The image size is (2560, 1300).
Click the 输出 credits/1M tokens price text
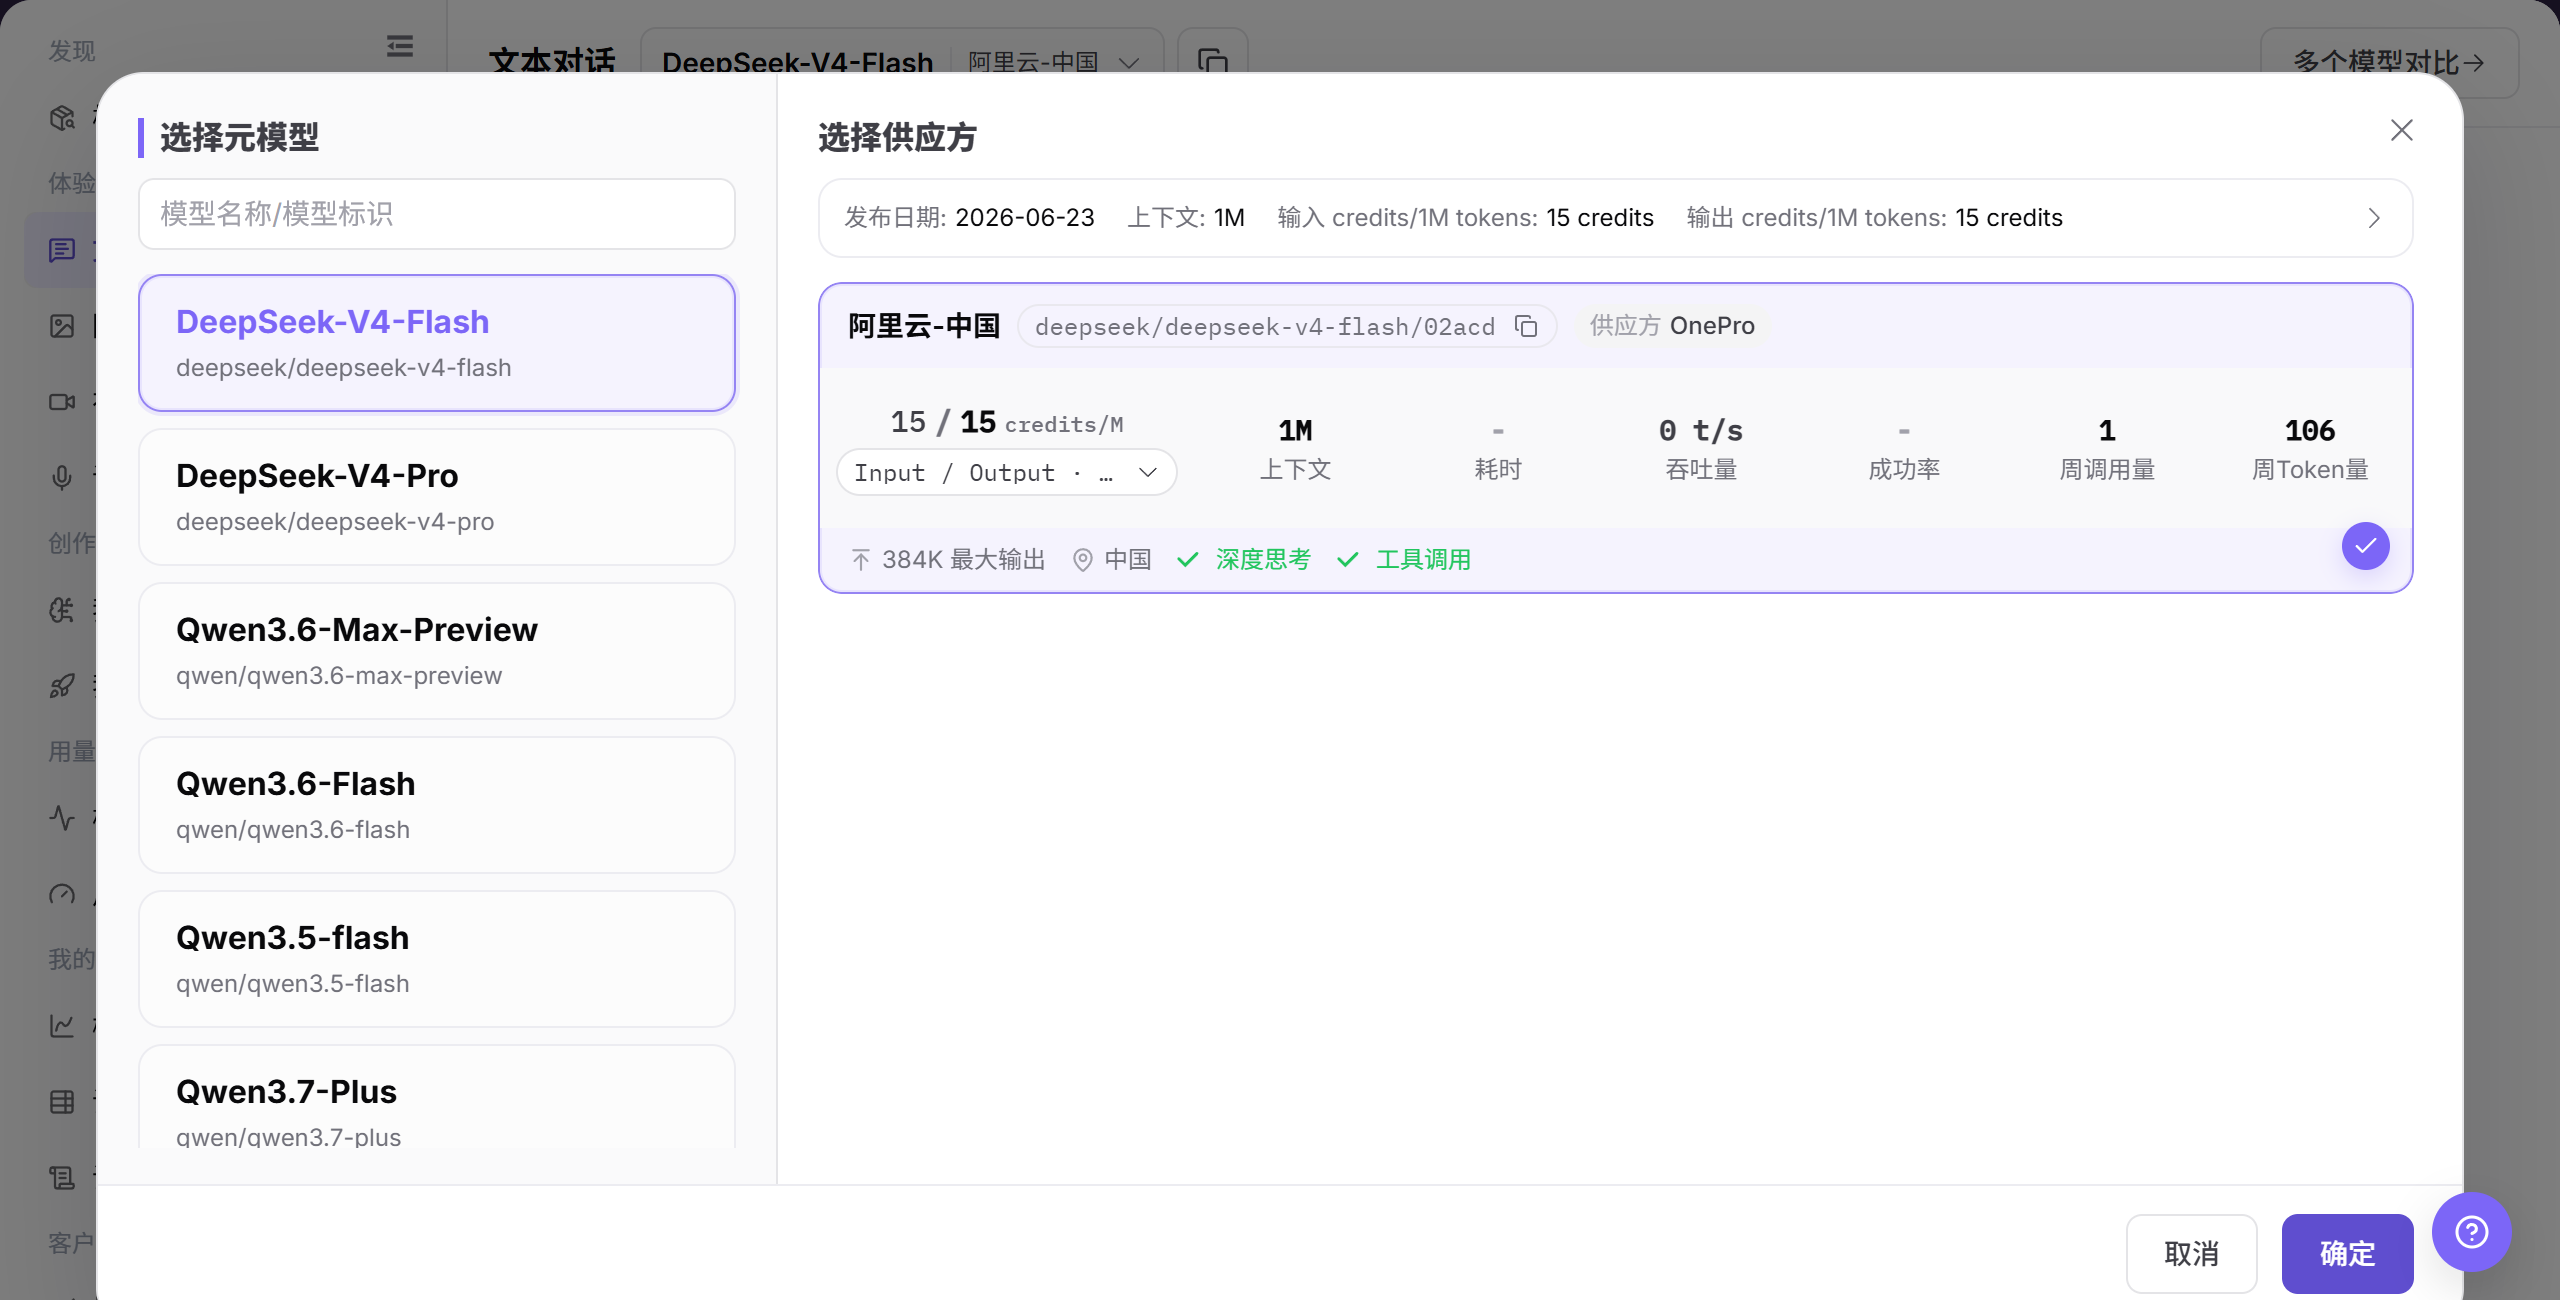(x=1874, y=218)
